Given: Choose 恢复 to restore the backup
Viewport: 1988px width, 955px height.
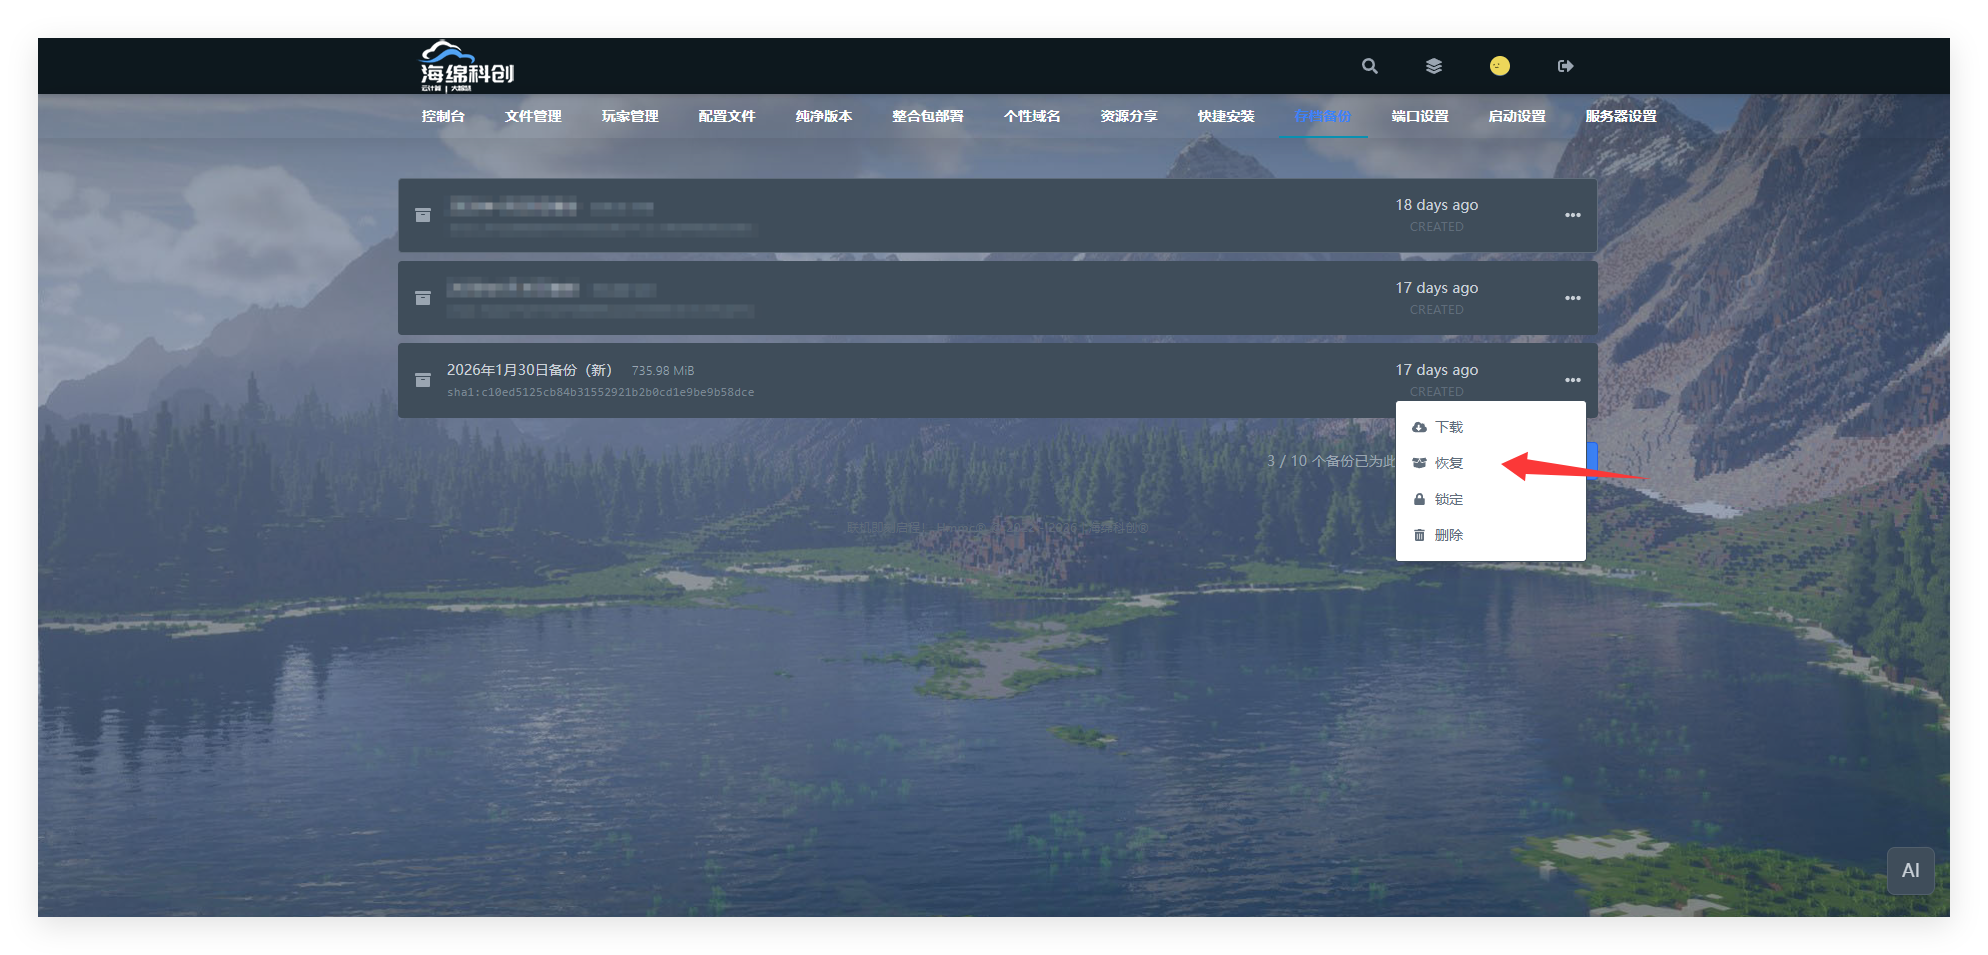Looking at the screenshot, I should (x=1448, y=463).
